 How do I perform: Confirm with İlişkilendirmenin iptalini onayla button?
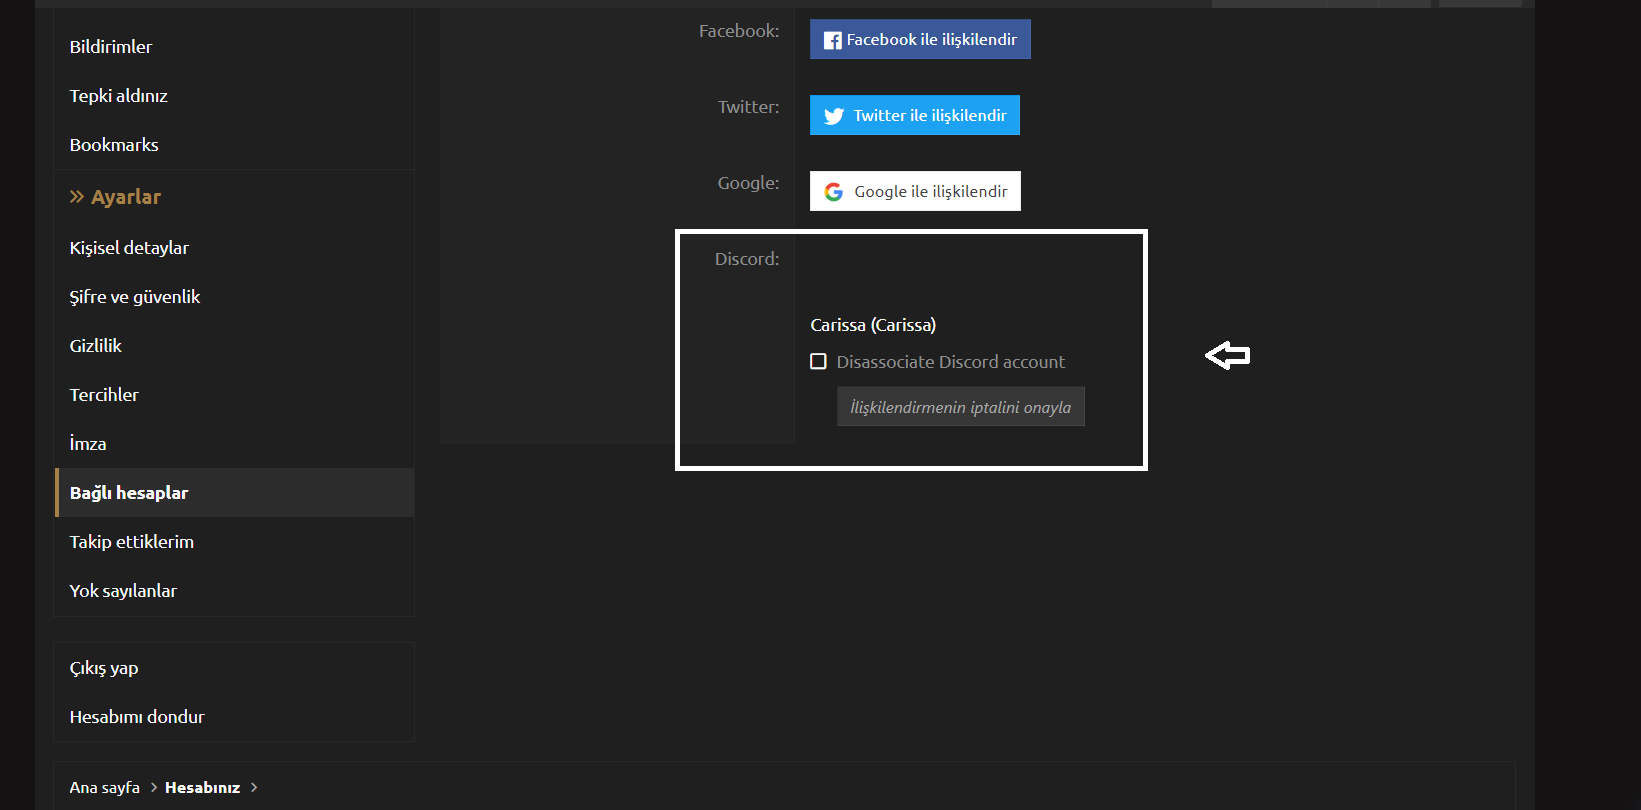(x=960, y=407)
